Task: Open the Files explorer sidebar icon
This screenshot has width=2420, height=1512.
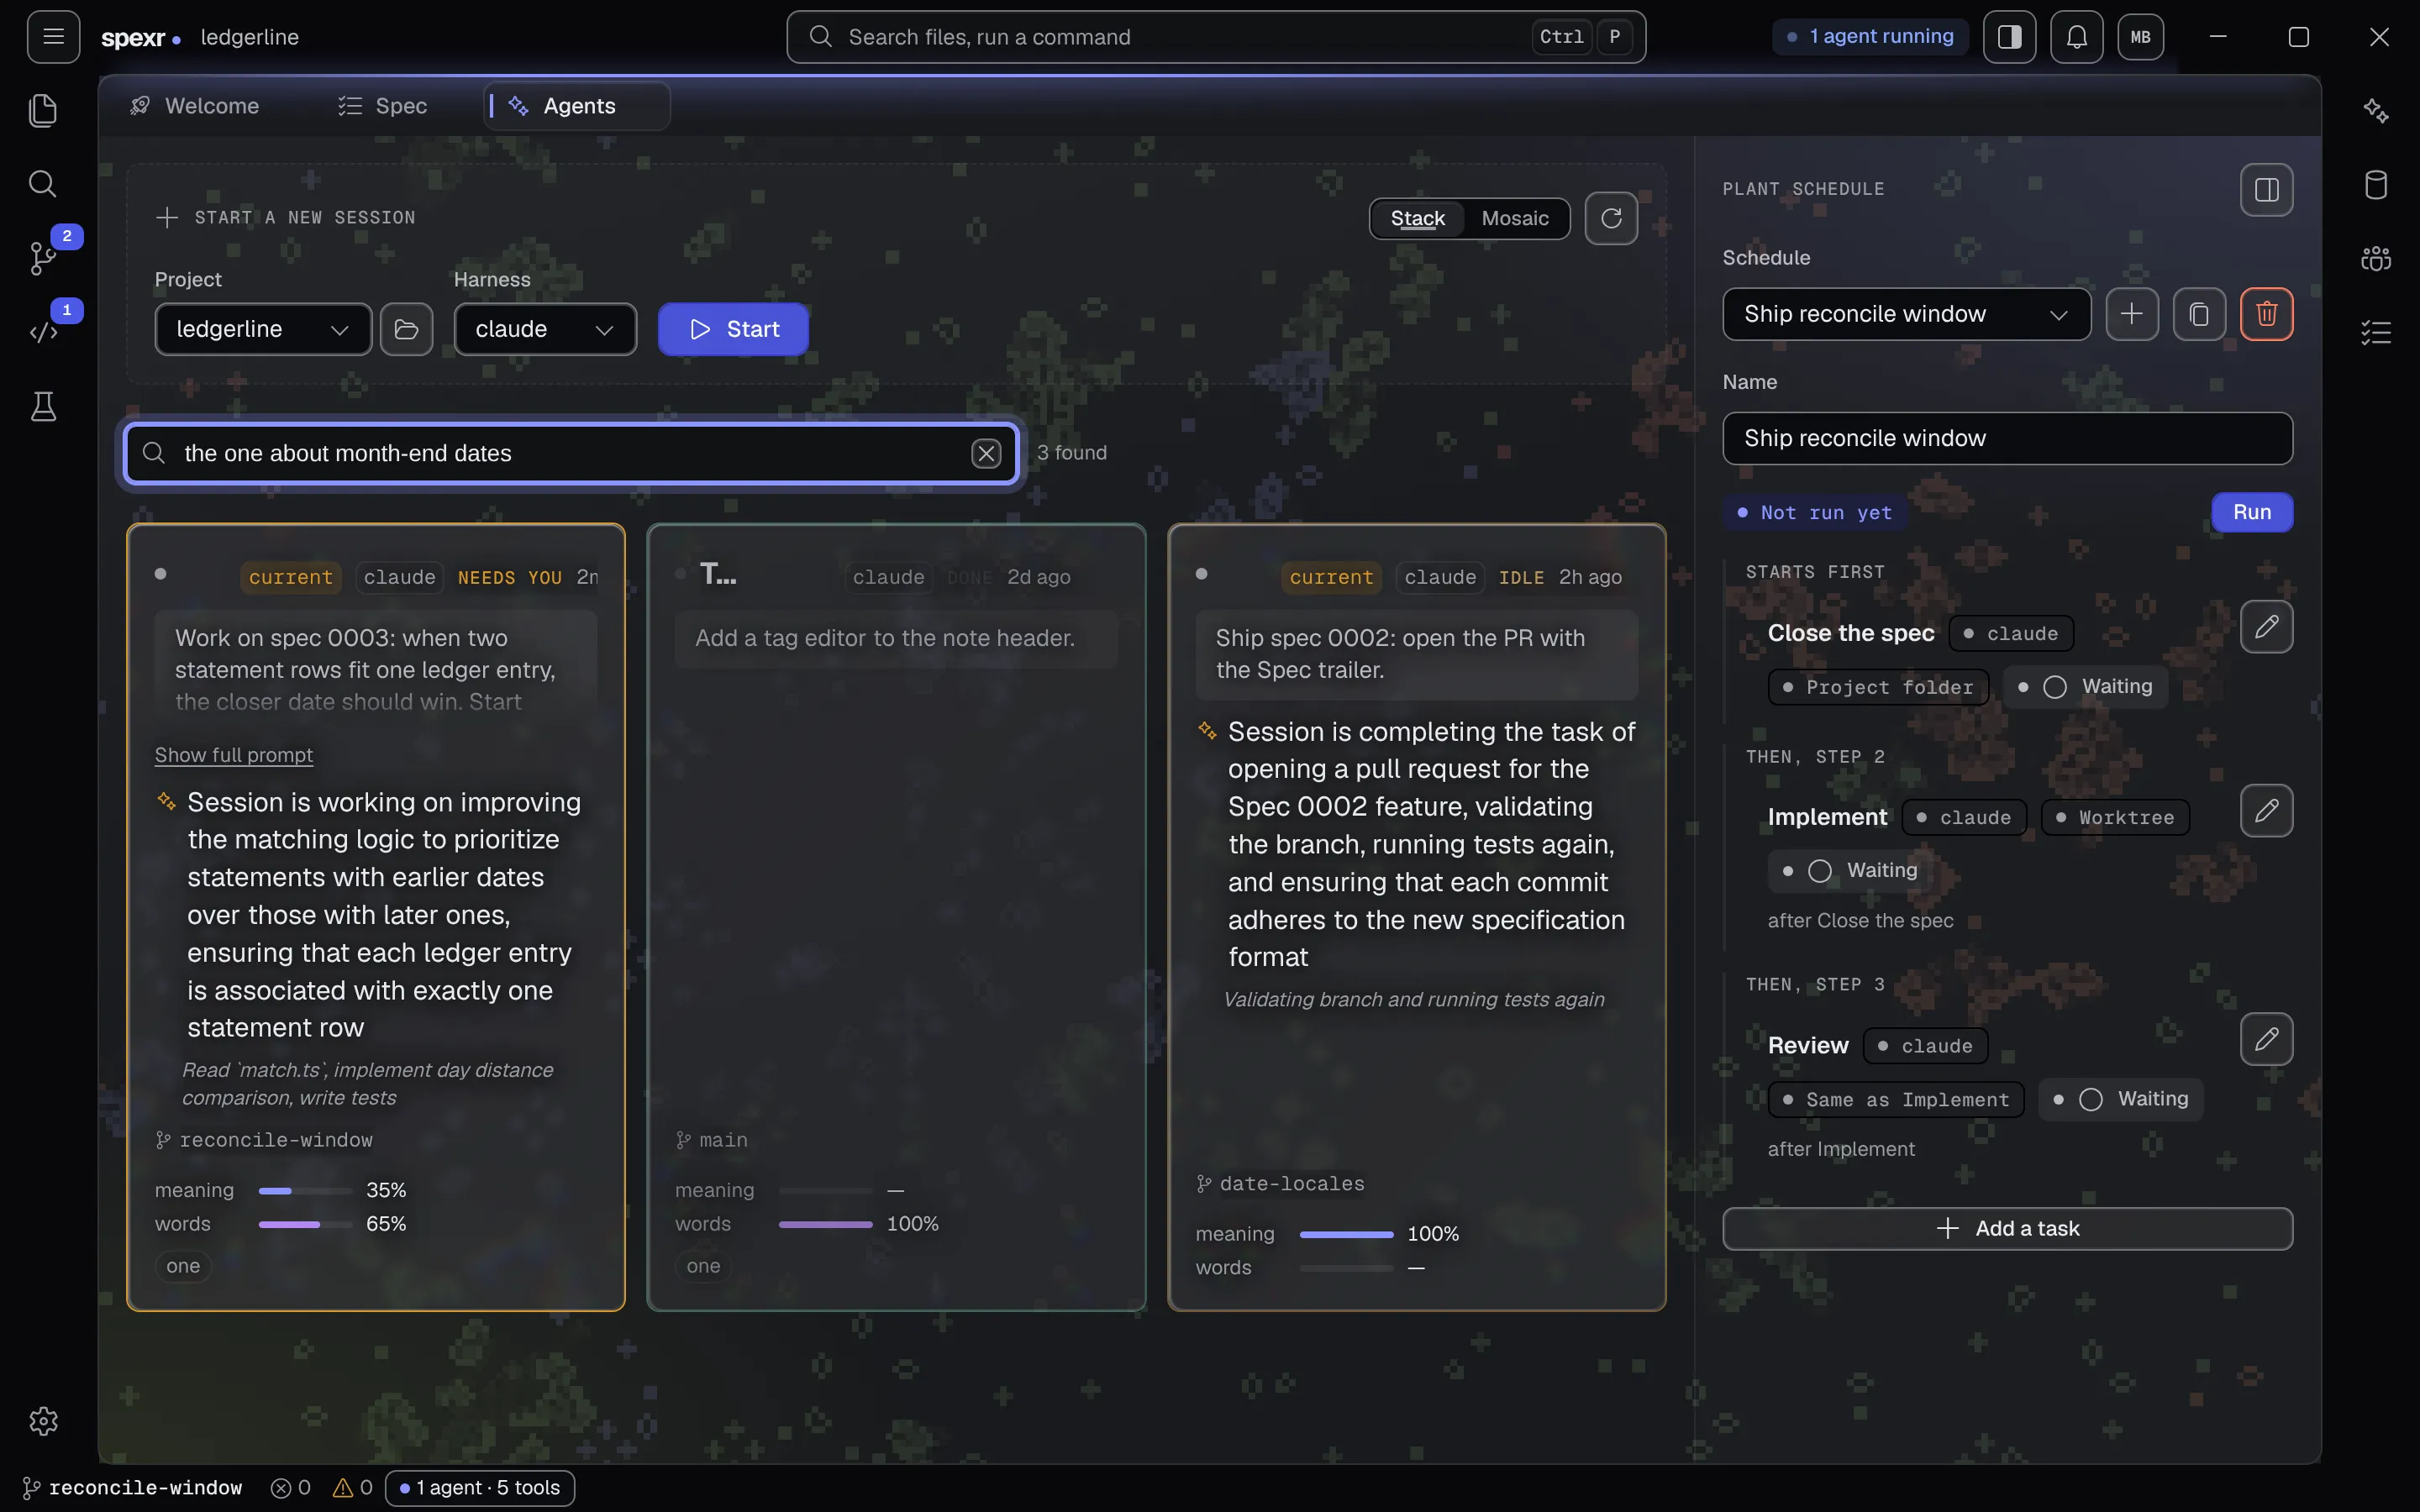Action: [x=43, y=110]
